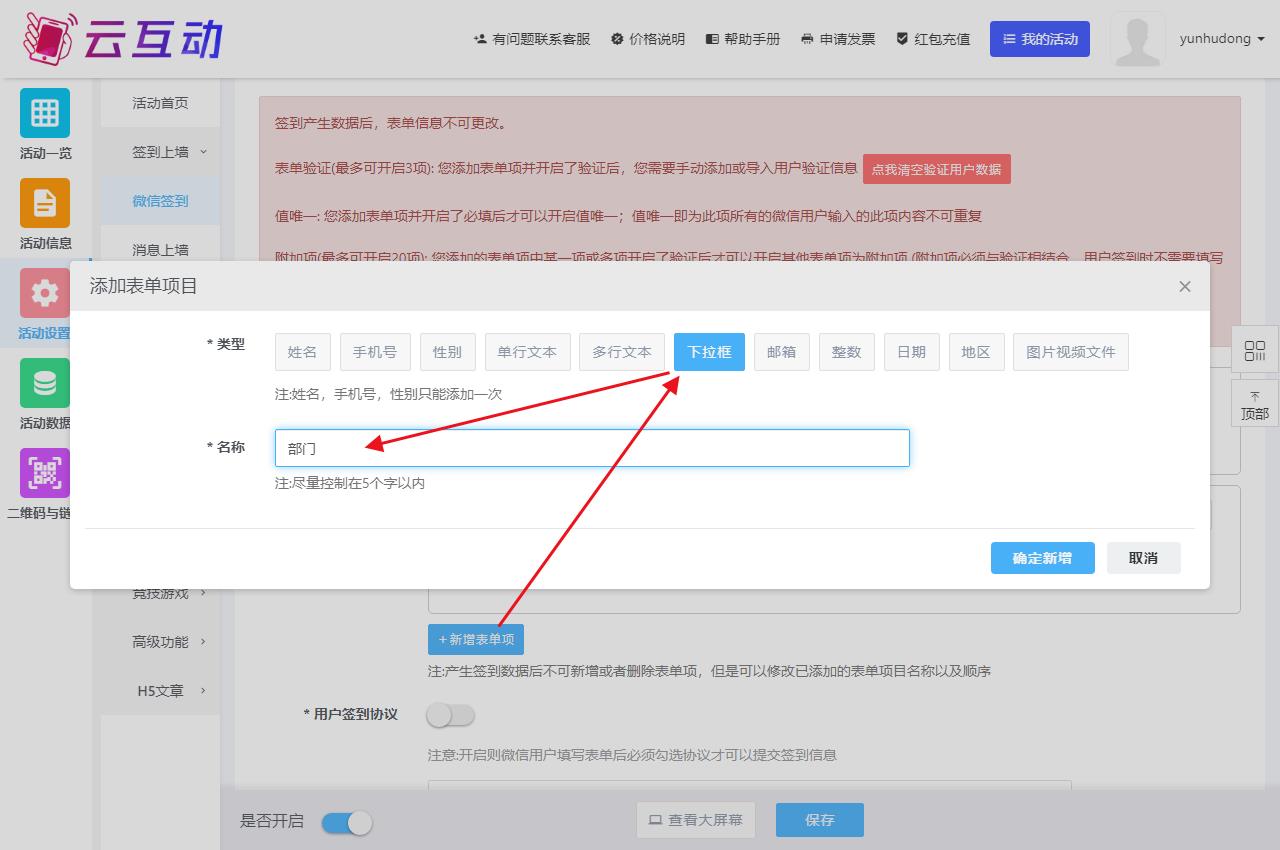This screenshot has height=850, width=1280.
Task: Click the user avatar image
Action: (x=1137, y=40)
